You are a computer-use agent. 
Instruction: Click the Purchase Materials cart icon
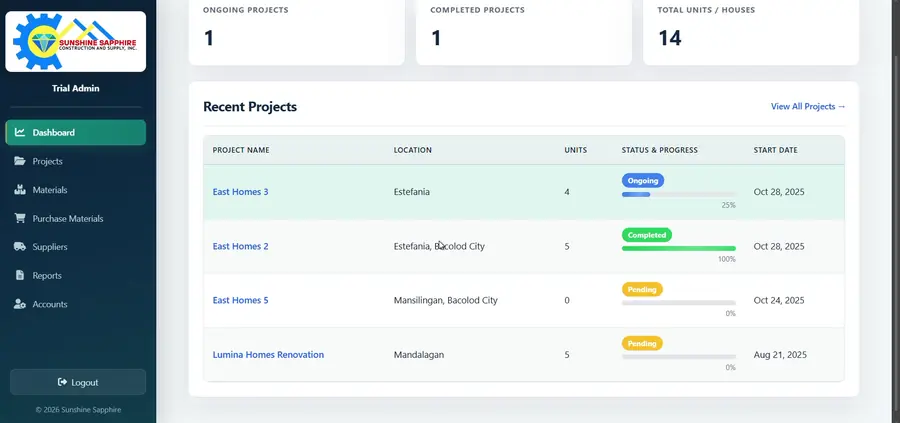[x=20, y=219]
